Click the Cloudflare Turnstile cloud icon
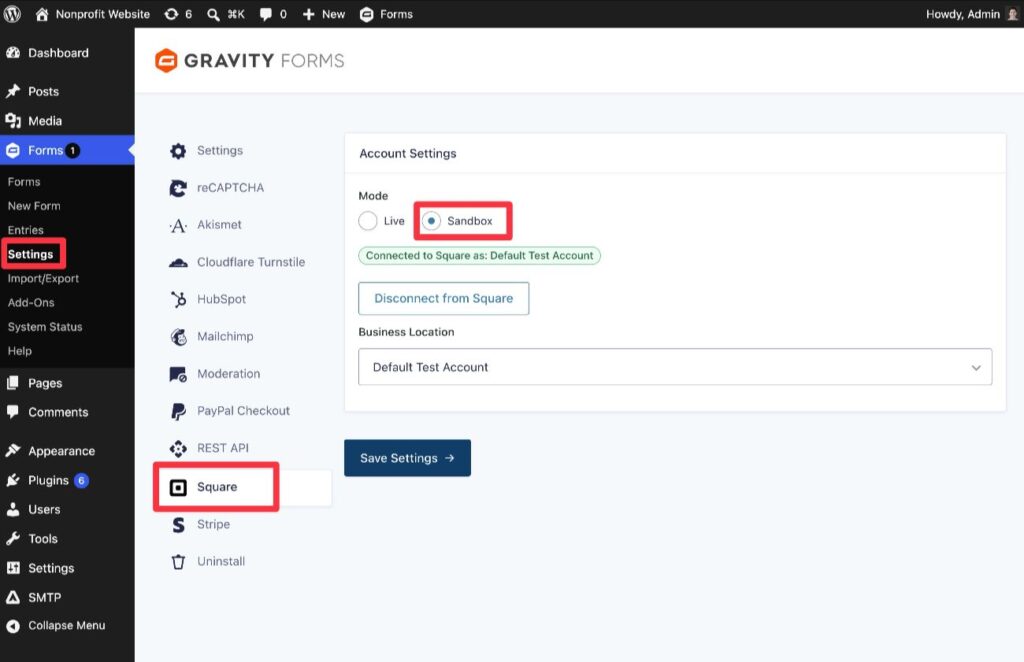The width and height of the screenshot is (1024, 662). pos(178,262)
